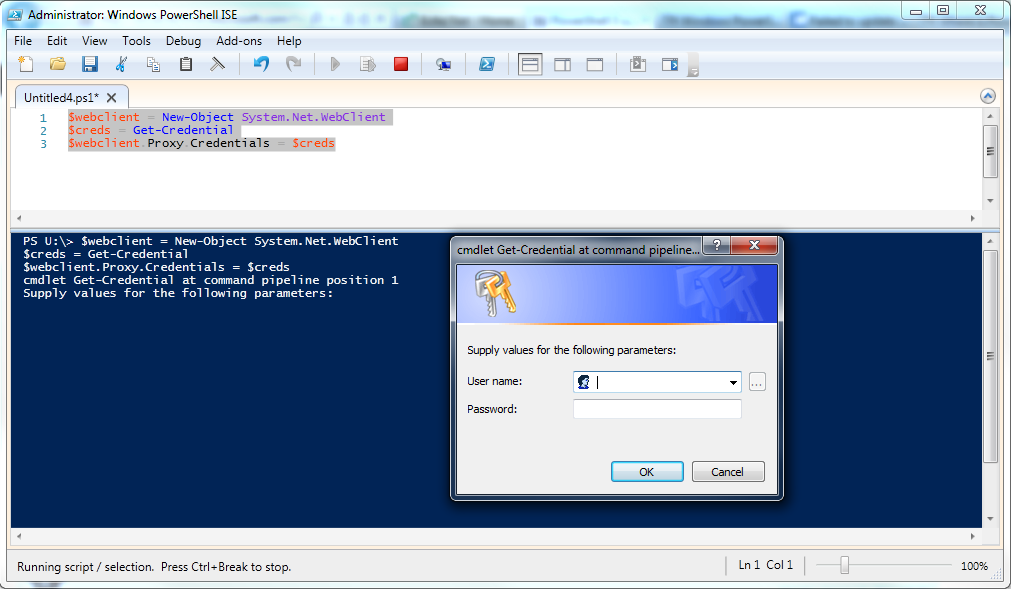Show Command Add-on toolbar icon
1011x589 pixels.
coord(670,64)
